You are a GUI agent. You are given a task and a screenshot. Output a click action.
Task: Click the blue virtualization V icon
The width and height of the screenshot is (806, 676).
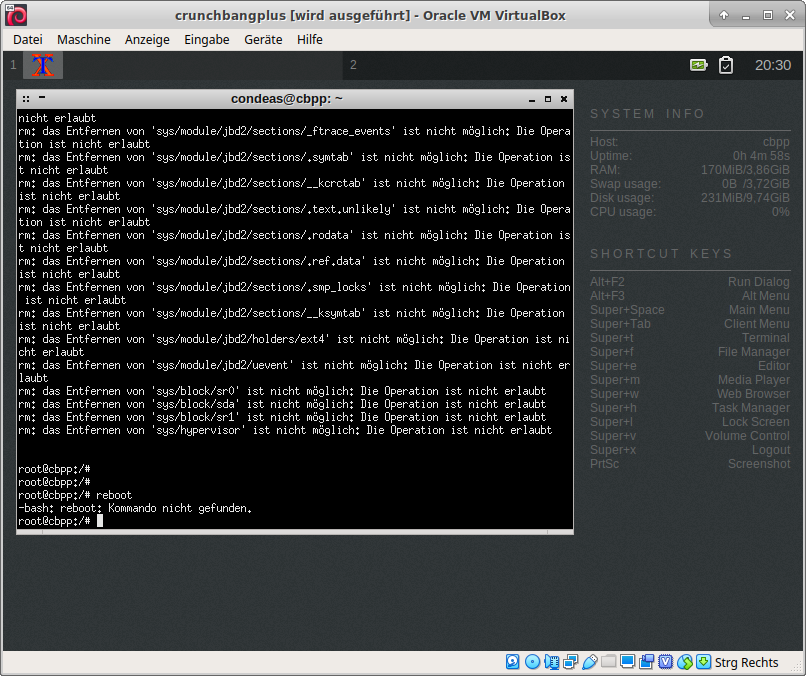666,662
